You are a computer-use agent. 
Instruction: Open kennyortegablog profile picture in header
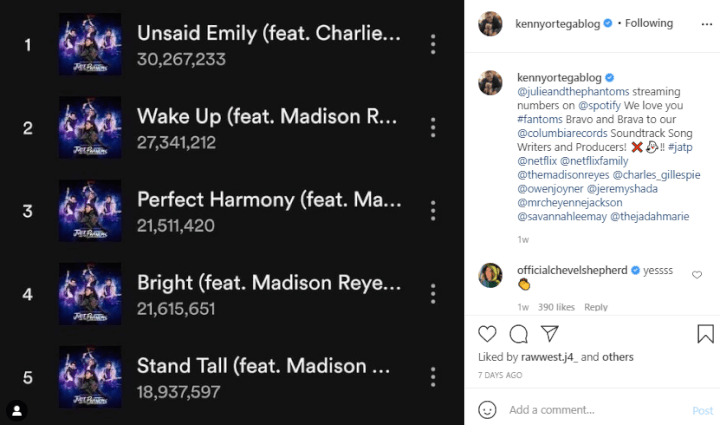(489, 24)
